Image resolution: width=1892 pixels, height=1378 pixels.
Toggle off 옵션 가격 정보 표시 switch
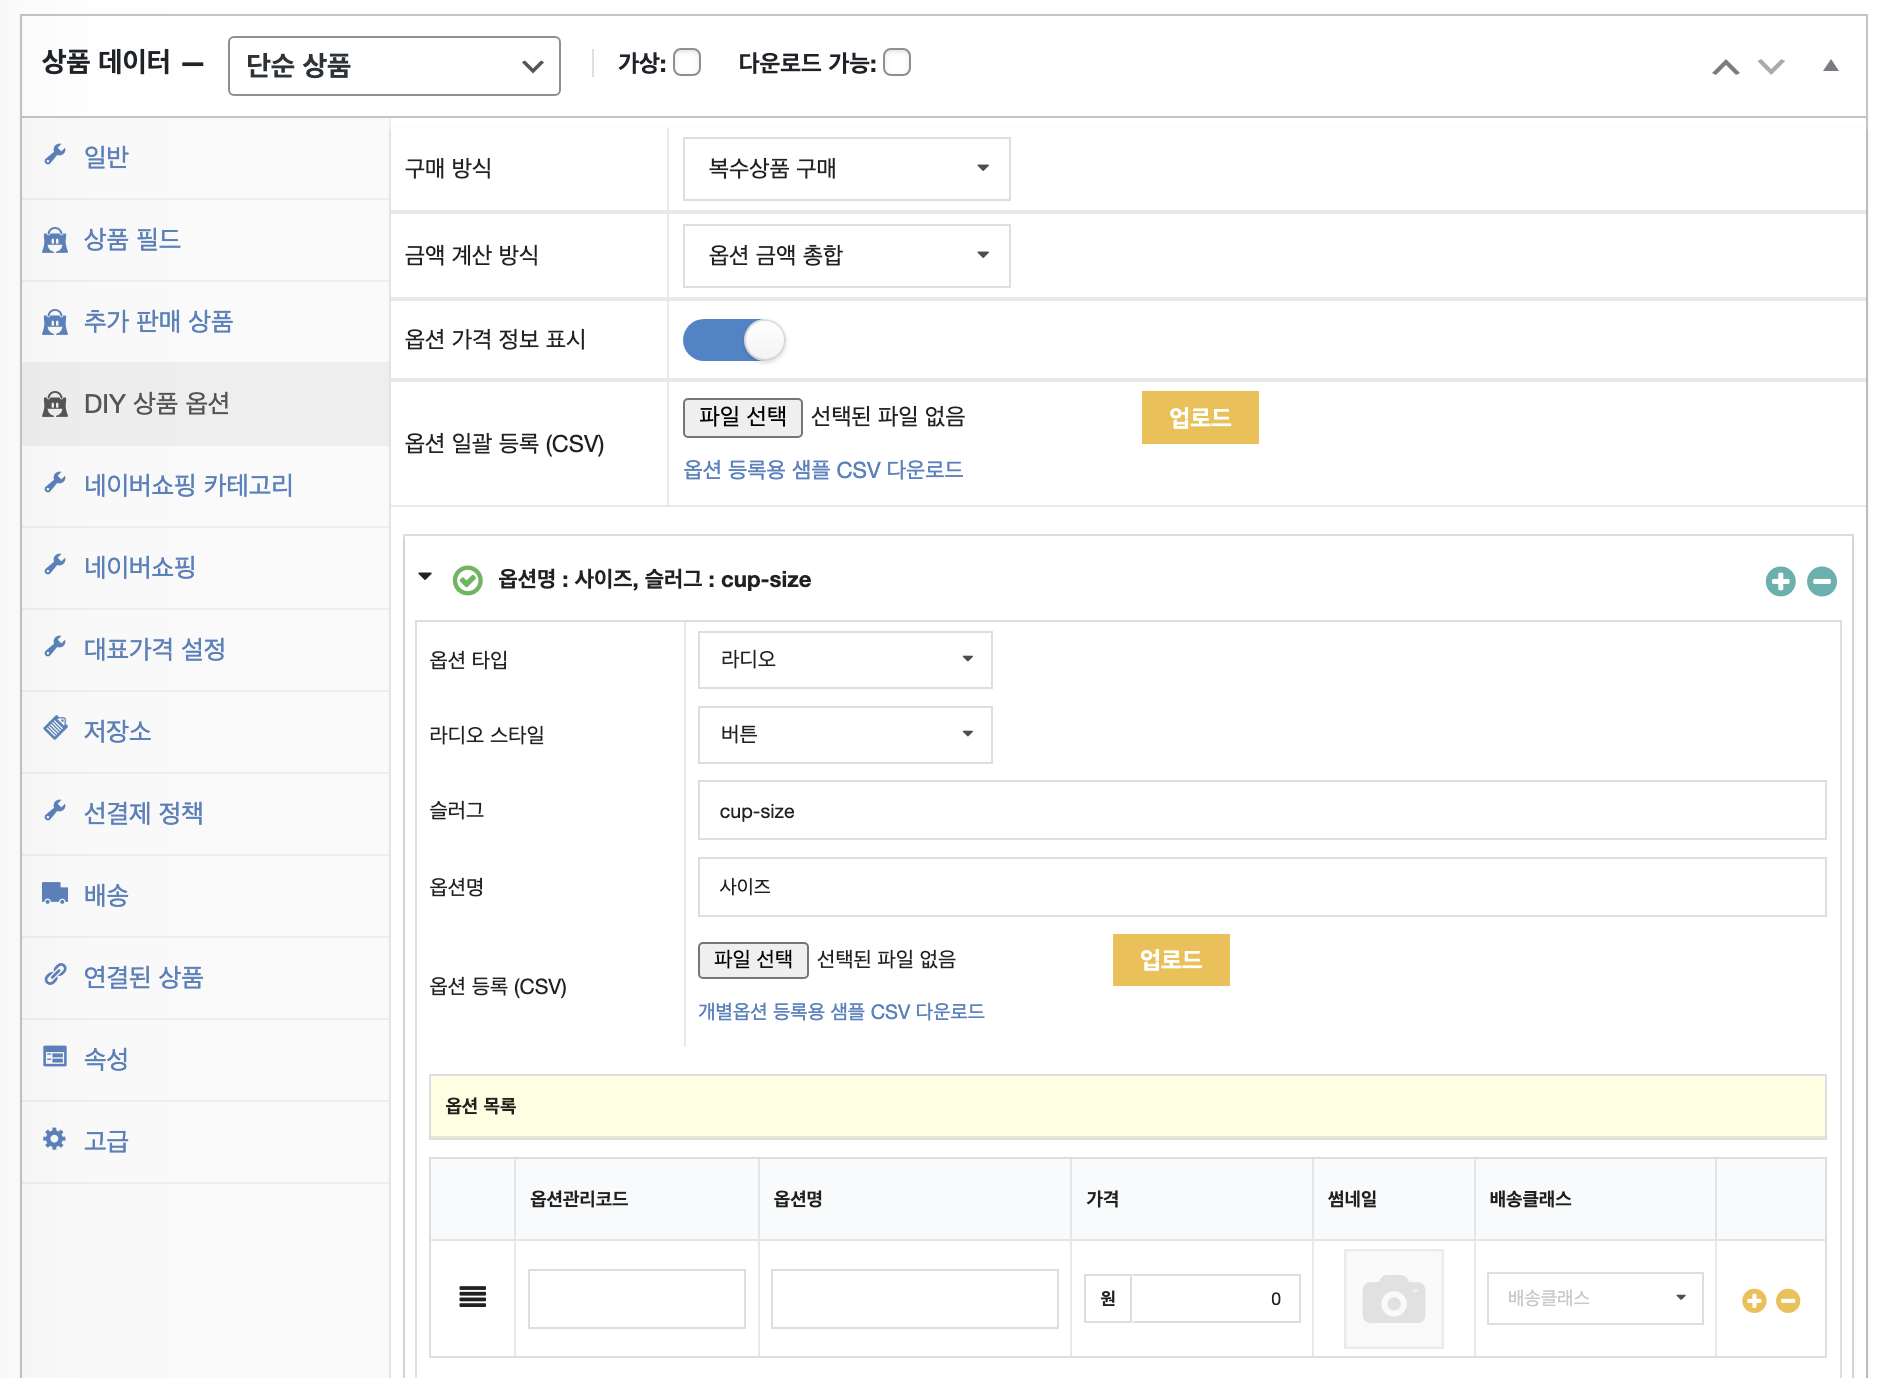point(734,340)
